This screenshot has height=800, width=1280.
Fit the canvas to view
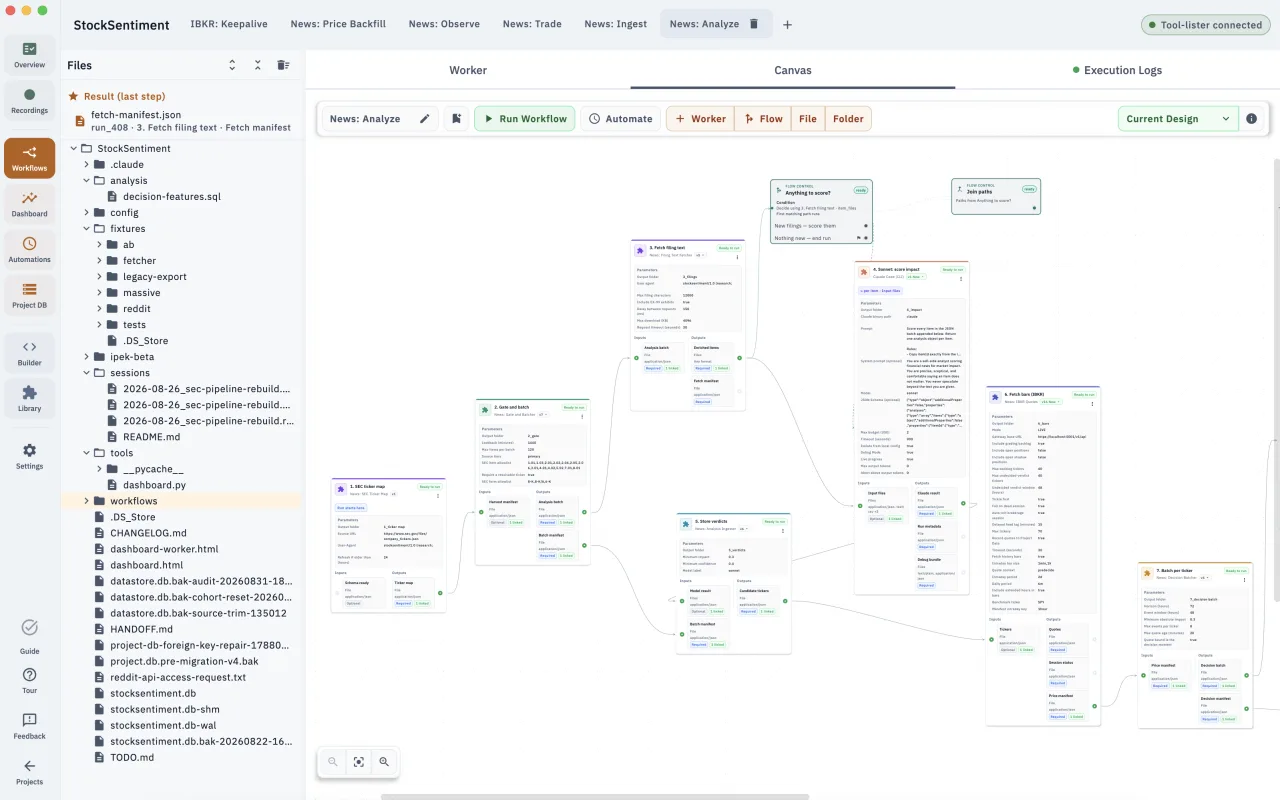pos(359,762)
